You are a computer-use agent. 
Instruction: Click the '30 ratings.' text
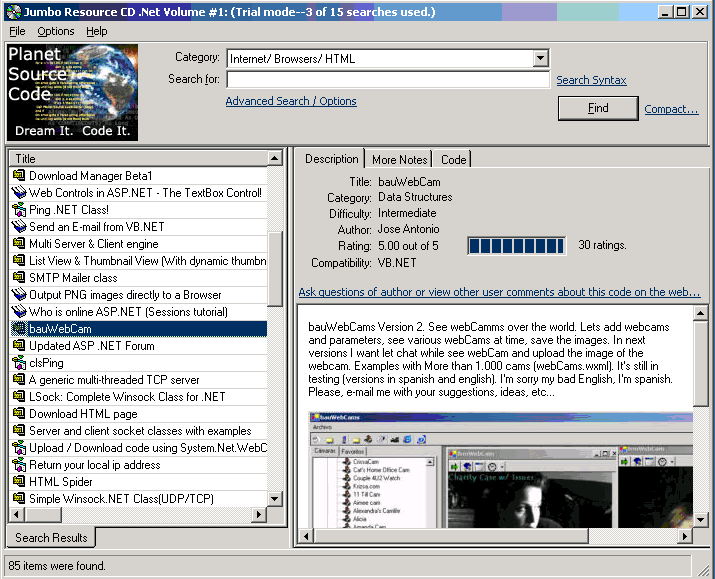coord(602,245)
